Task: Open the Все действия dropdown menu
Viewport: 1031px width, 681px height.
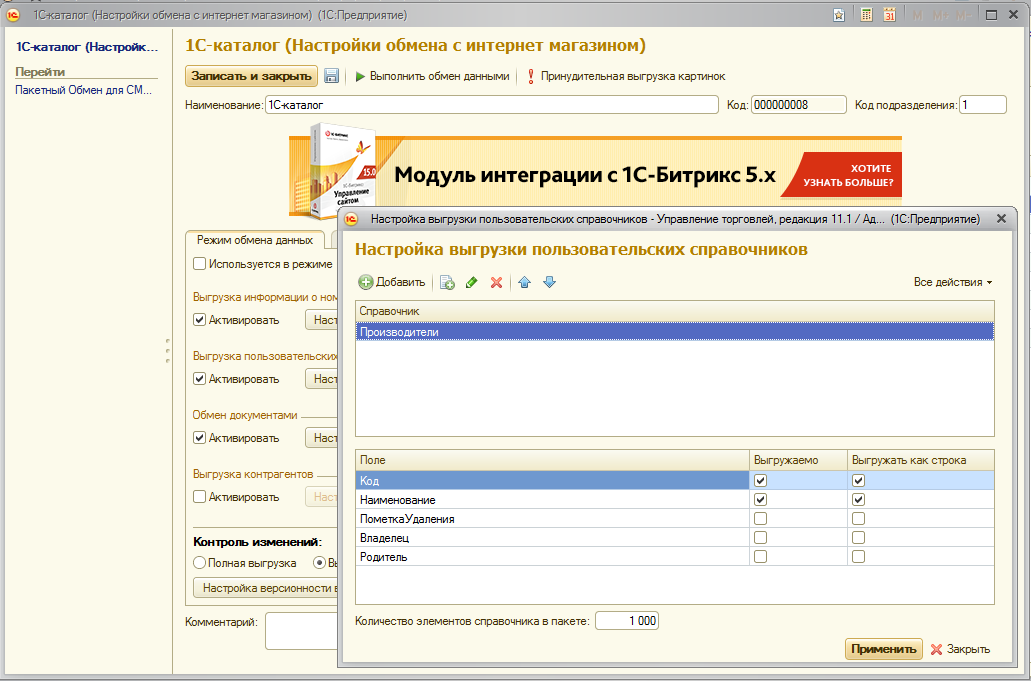Action: click(x=953, y=283)
